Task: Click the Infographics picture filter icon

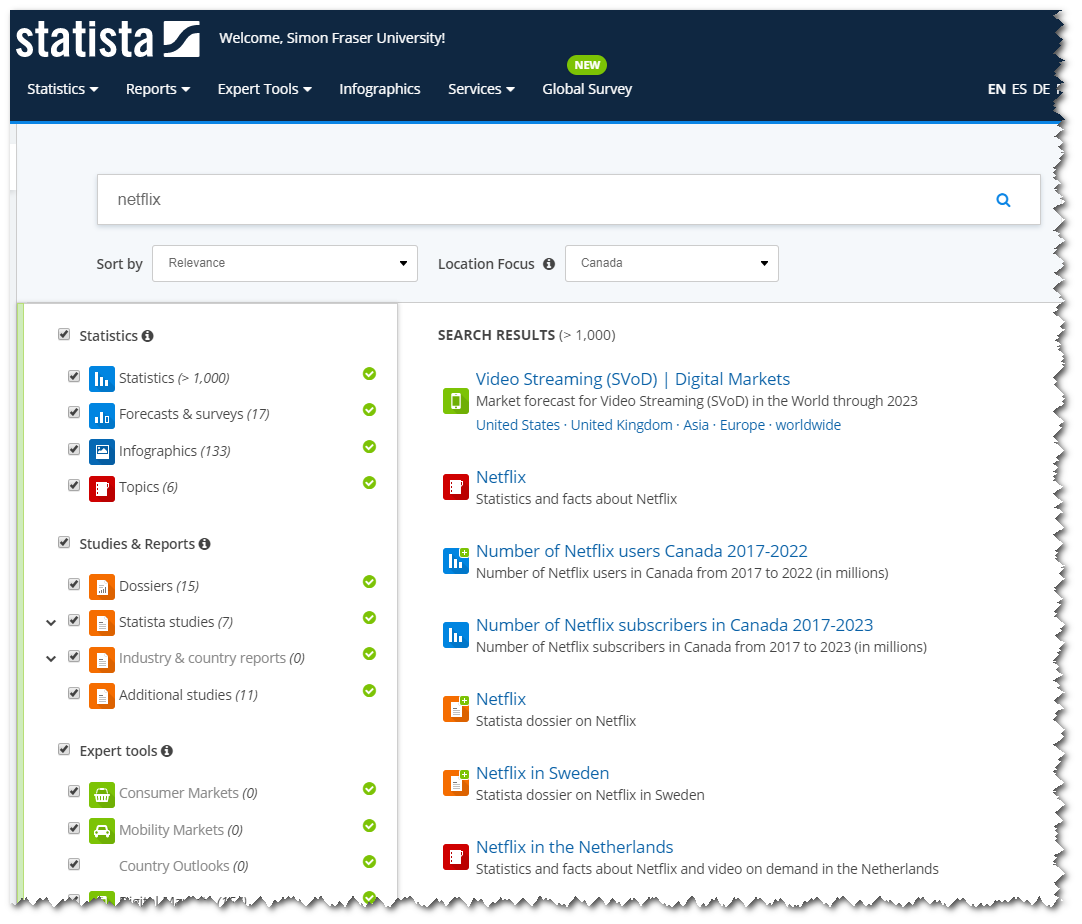Action: pyautogui.click(x=101, y=452)
